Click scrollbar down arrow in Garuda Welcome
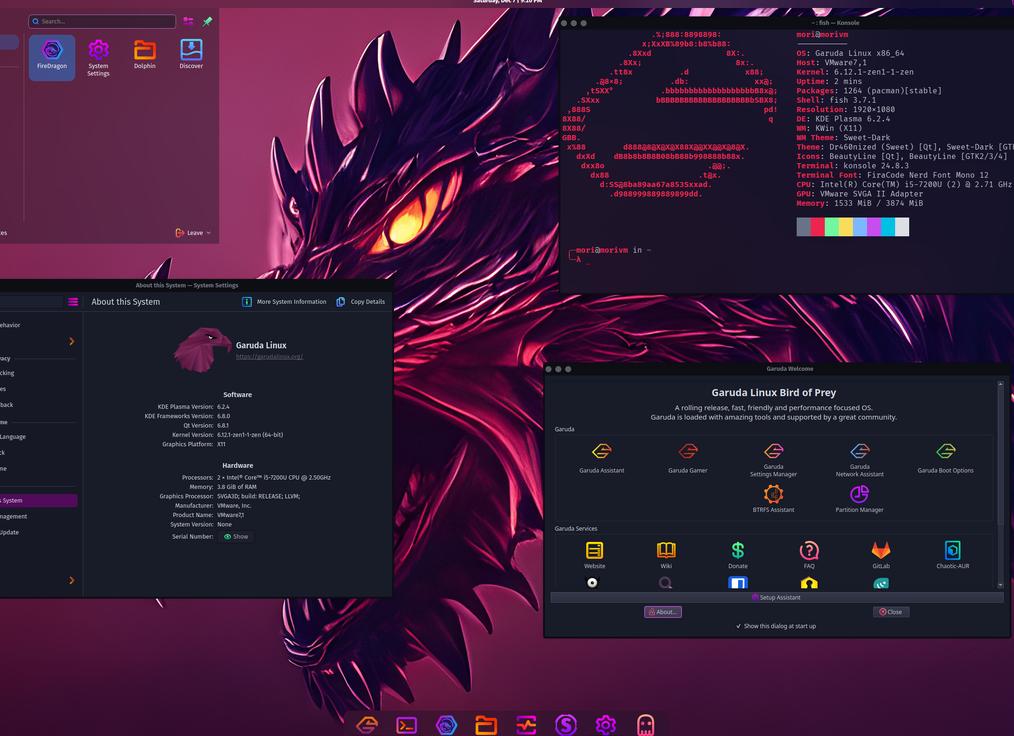 pyautogui.click(x=1000, y=585)
